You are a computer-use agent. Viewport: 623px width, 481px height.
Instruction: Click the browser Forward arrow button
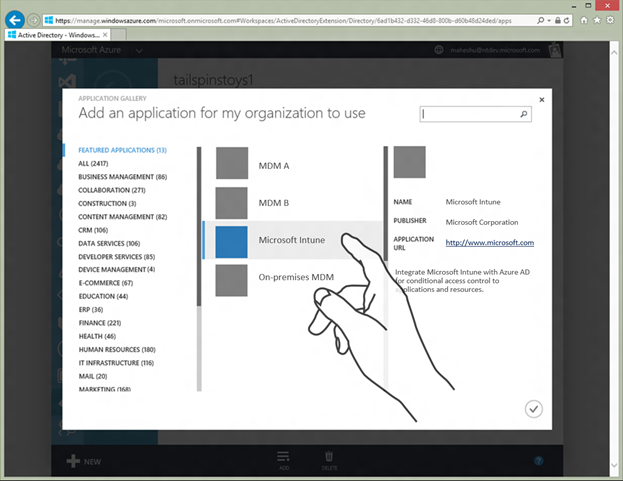[x=34, y=20]
